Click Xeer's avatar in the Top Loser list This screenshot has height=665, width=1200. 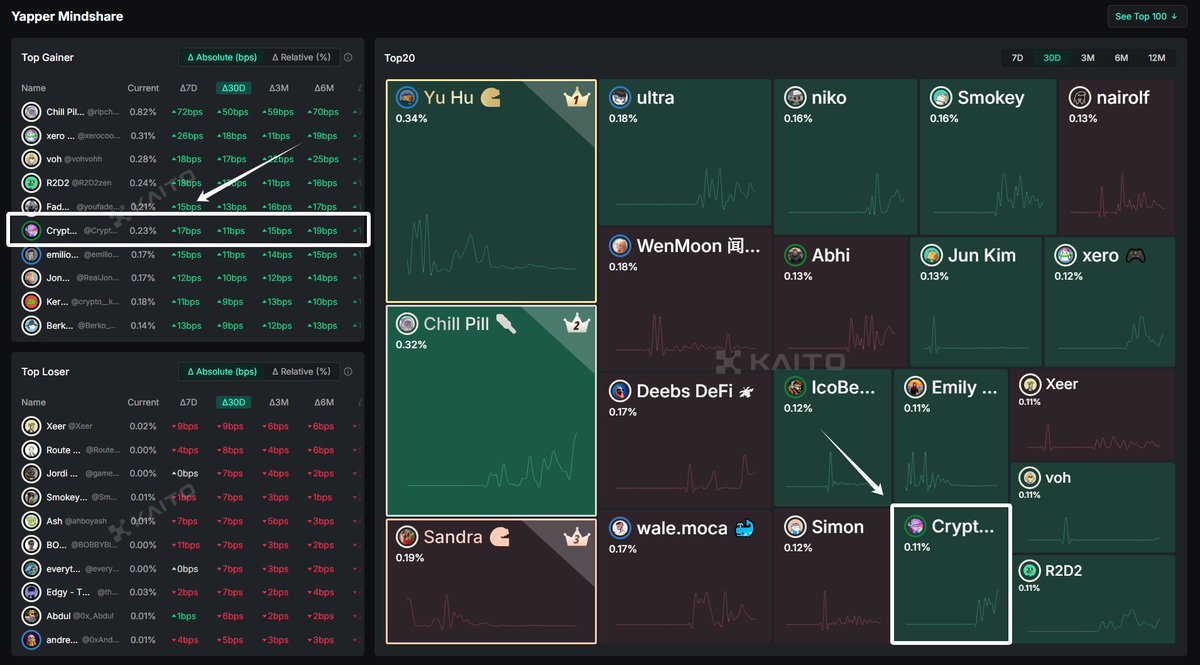[31, 426]
